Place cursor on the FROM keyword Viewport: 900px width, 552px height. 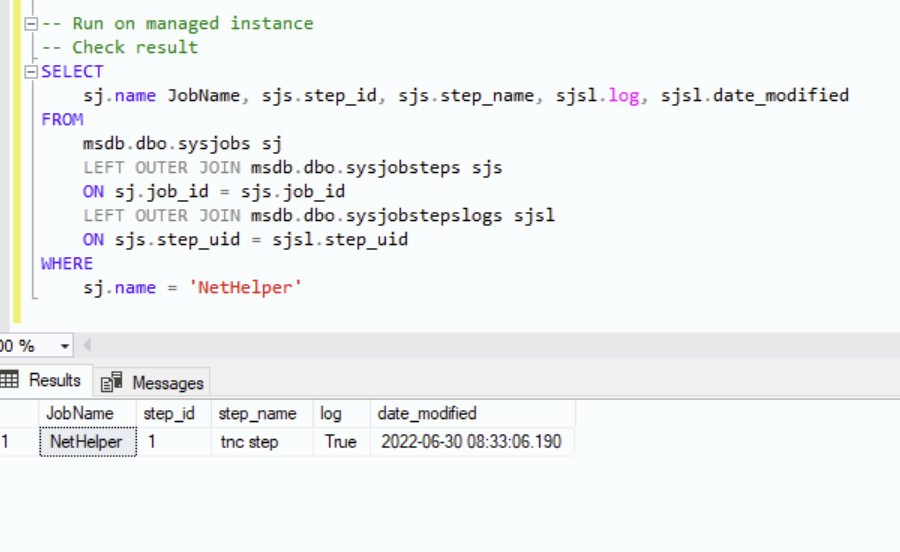coord(62,119)
